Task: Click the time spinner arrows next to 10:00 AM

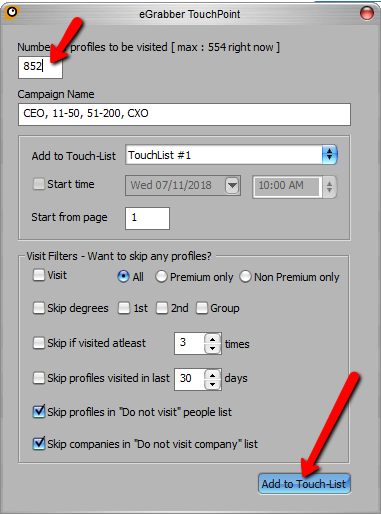Action: click(329, 186)
